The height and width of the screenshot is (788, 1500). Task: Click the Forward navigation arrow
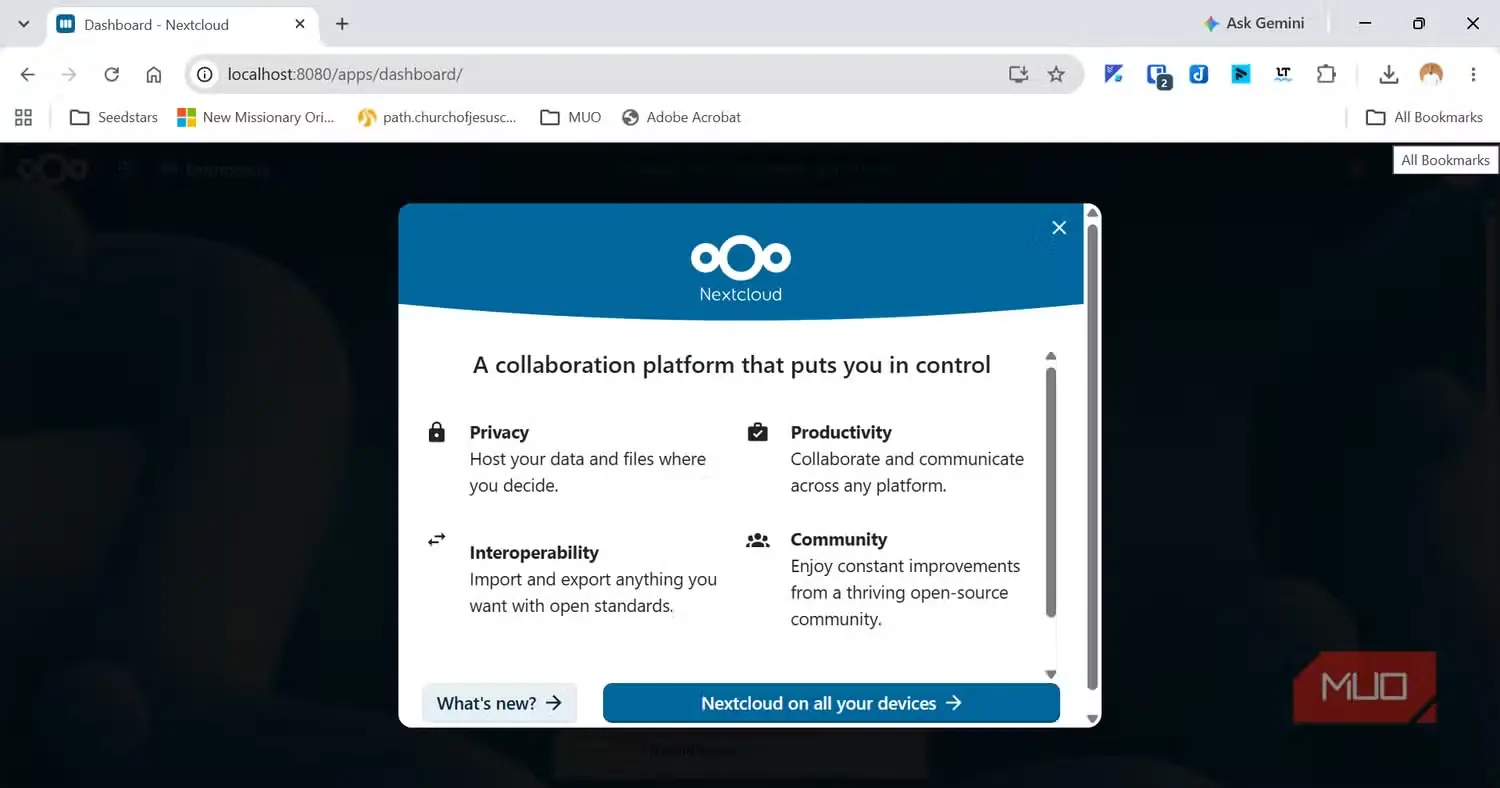coord(69,74)
